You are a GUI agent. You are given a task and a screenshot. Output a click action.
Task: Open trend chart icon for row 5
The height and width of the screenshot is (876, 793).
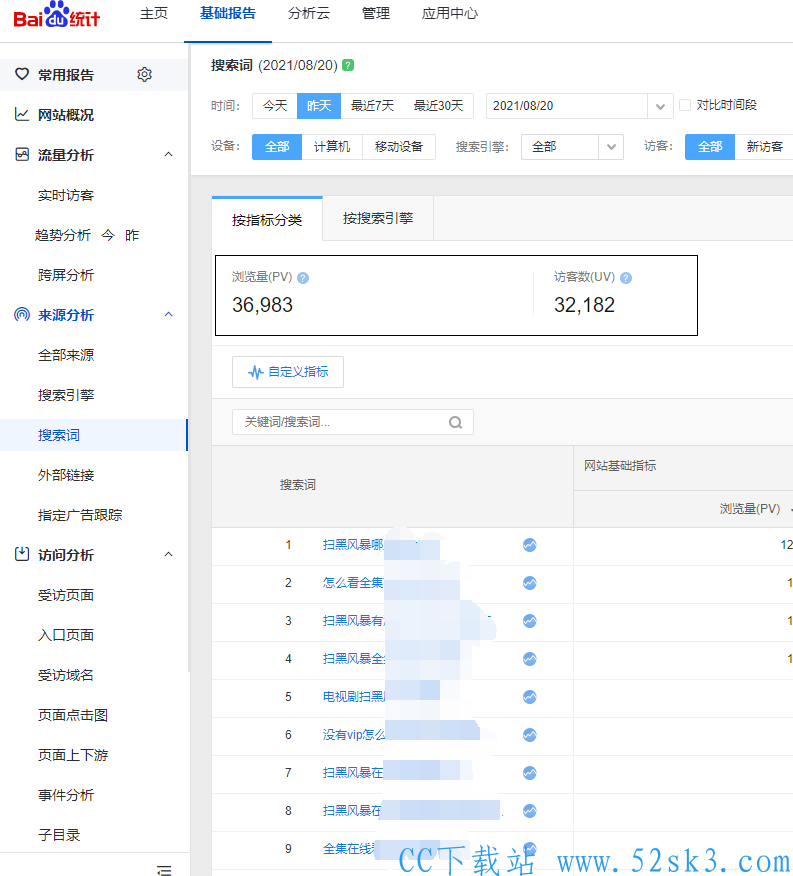(530, 697)
